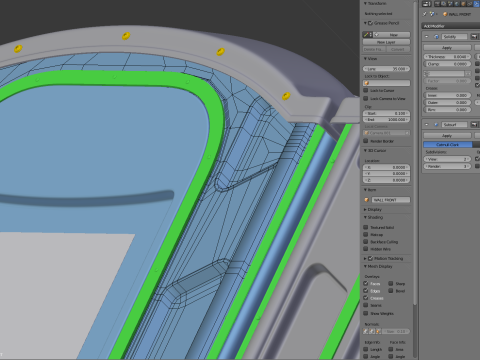Image resolution: width=480 pixels, height=360 pixels.
Task: Toggle Subsurf modifier render camera icon
Action: (474, 125)
